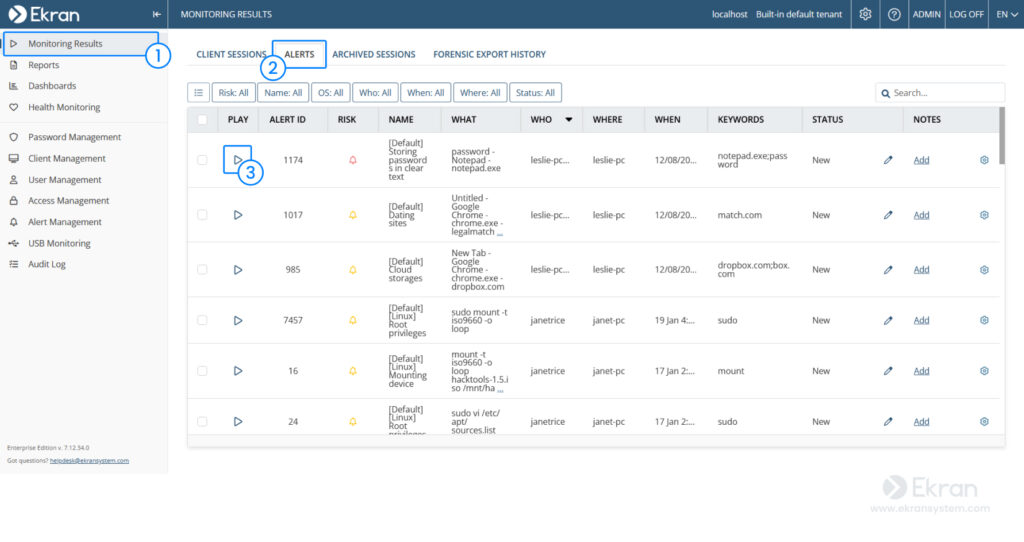Tick the checkbox for alert 1174
Screen dimensions: 1024x542
click(x=202, y=160)
